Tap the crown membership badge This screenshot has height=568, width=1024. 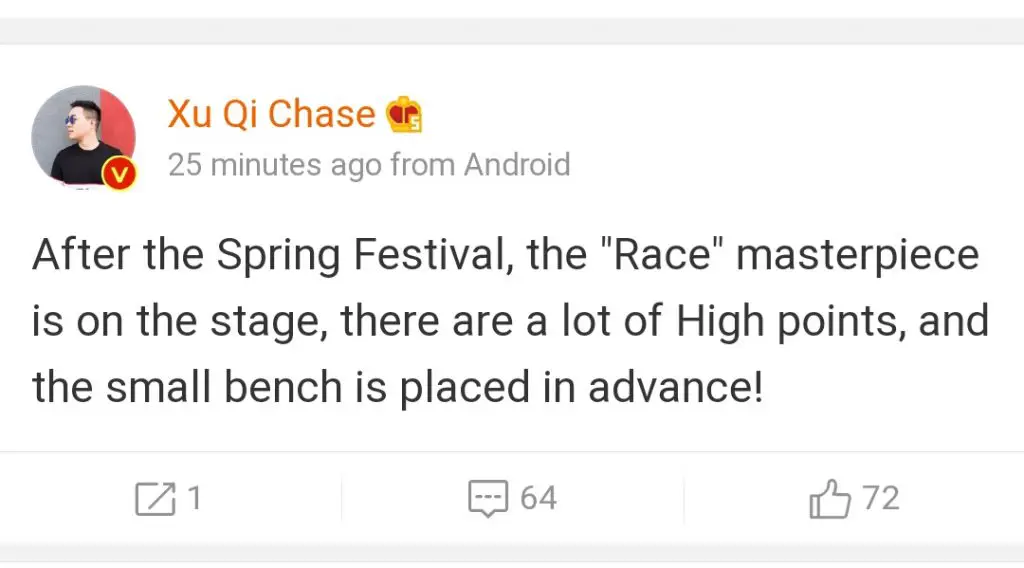[x=404, y=115]
